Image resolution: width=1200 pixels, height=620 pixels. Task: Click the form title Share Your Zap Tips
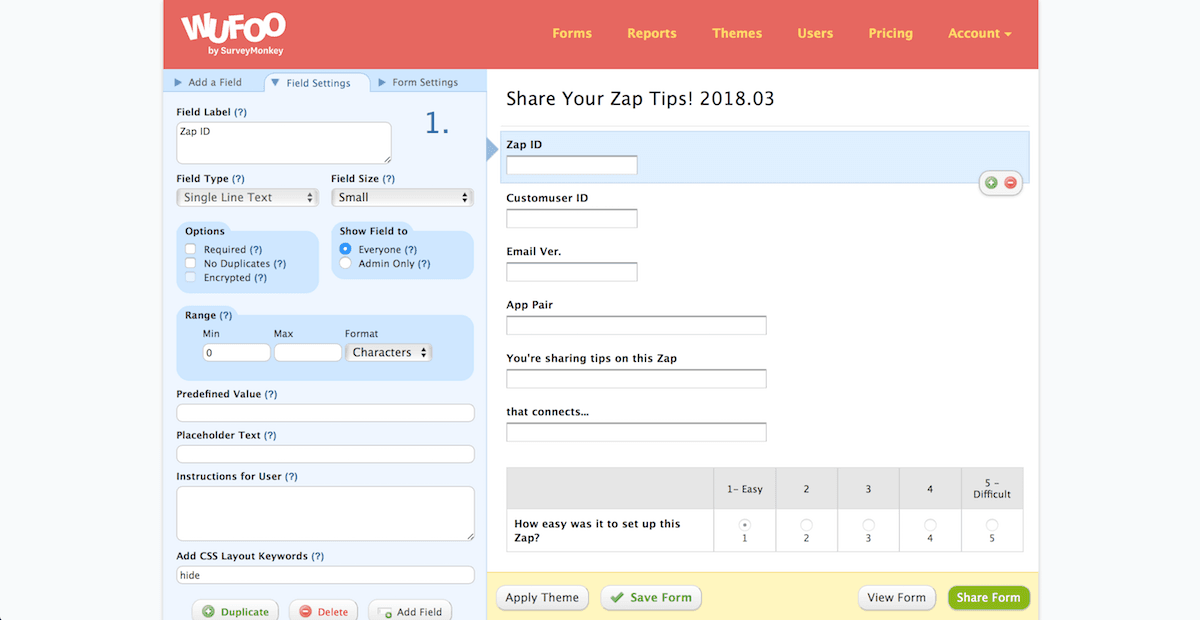(x=640, y=99)
